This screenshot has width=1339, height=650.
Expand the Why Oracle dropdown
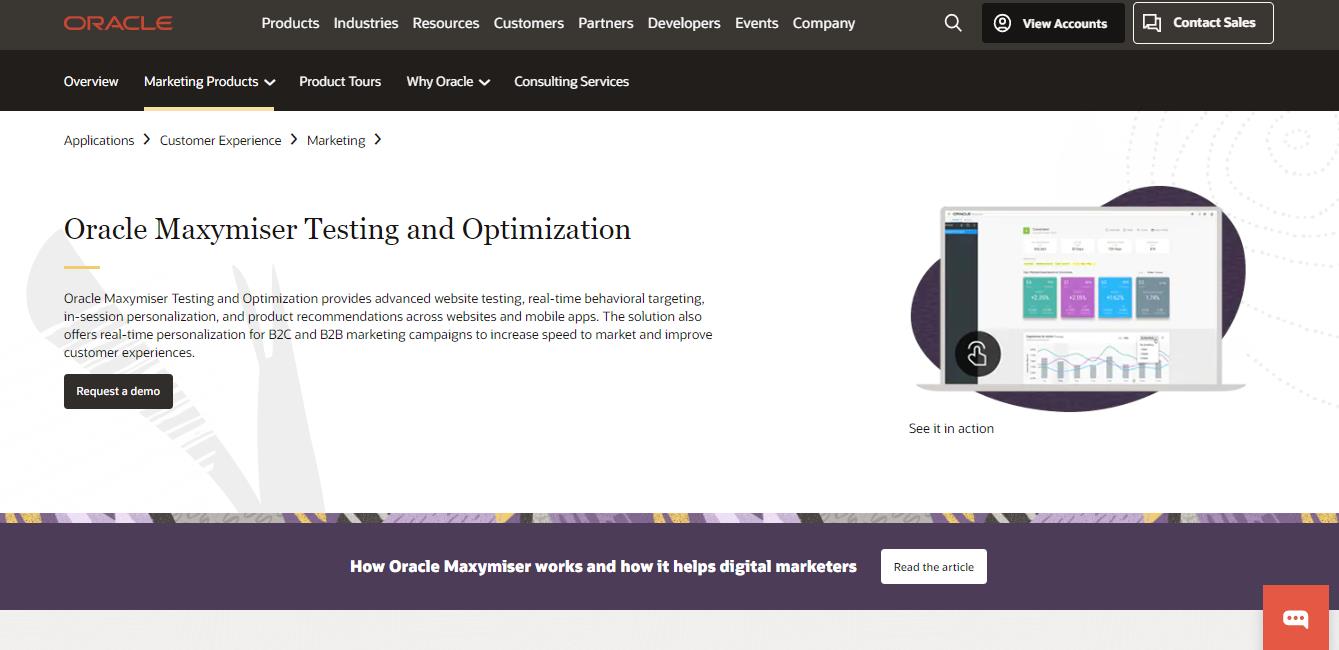[448, 82]
